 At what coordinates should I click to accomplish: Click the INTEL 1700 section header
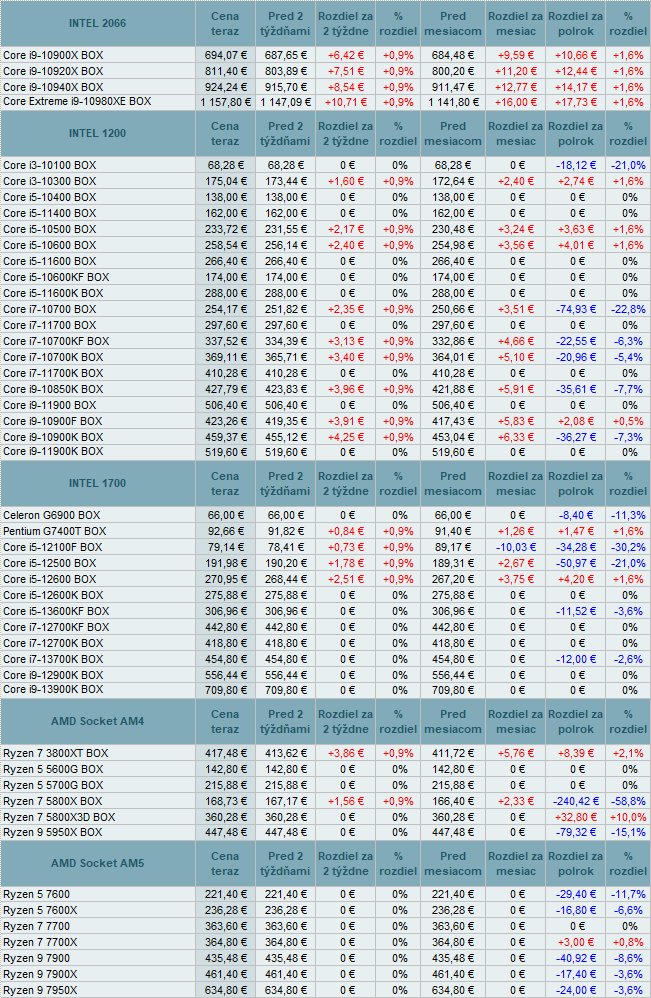tap(97, 484)
